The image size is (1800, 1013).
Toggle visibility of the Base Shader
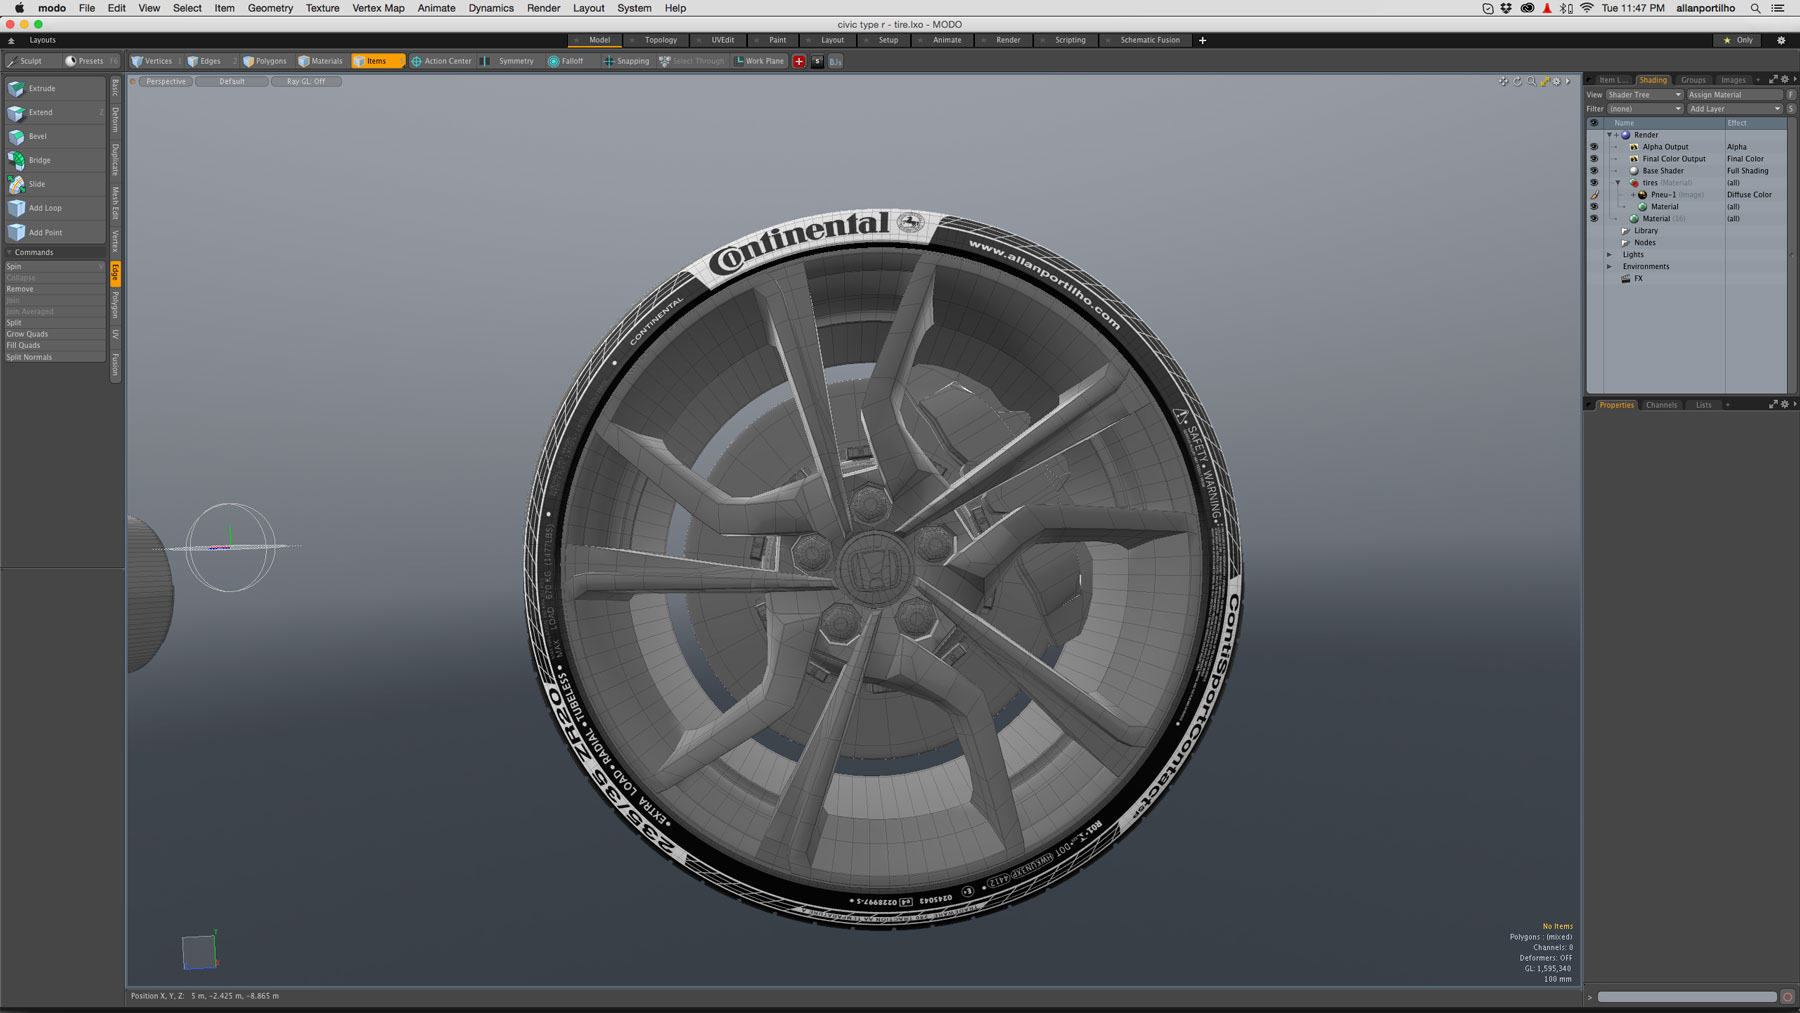1594,171
